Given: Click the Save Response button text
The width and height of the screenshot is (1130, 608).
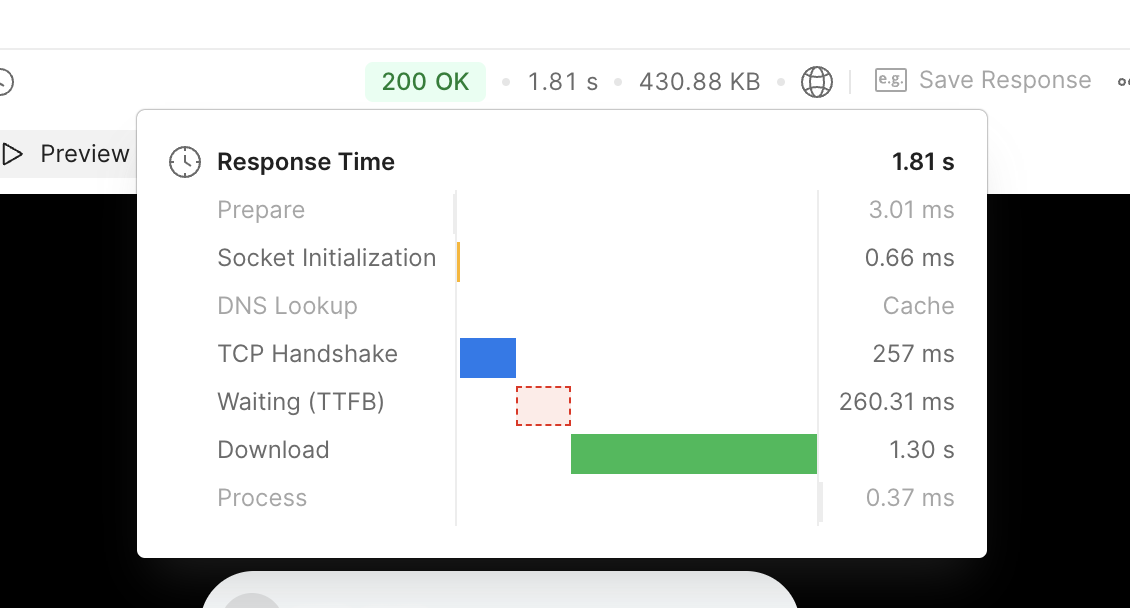Looking at the screenshot, I should point(1004,81).
